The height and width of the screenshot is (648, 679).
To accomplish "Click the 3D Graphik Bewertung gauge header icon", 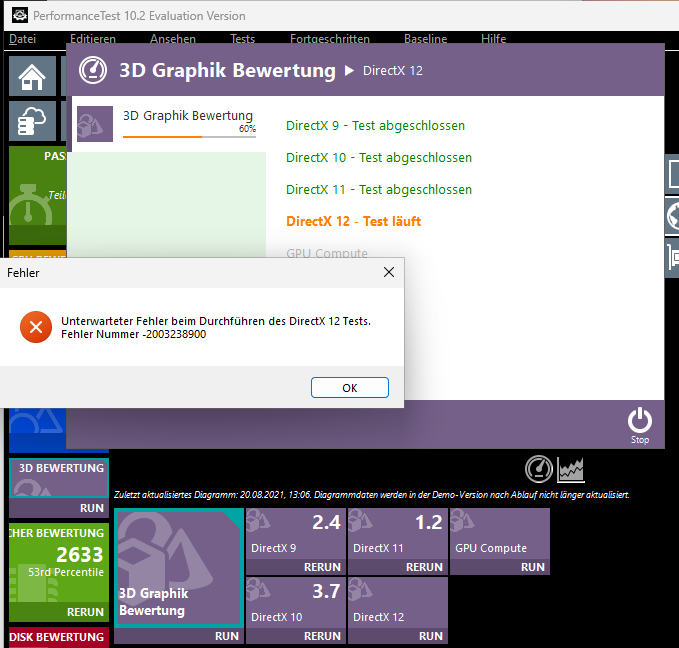I will click(x=93, y=70).
